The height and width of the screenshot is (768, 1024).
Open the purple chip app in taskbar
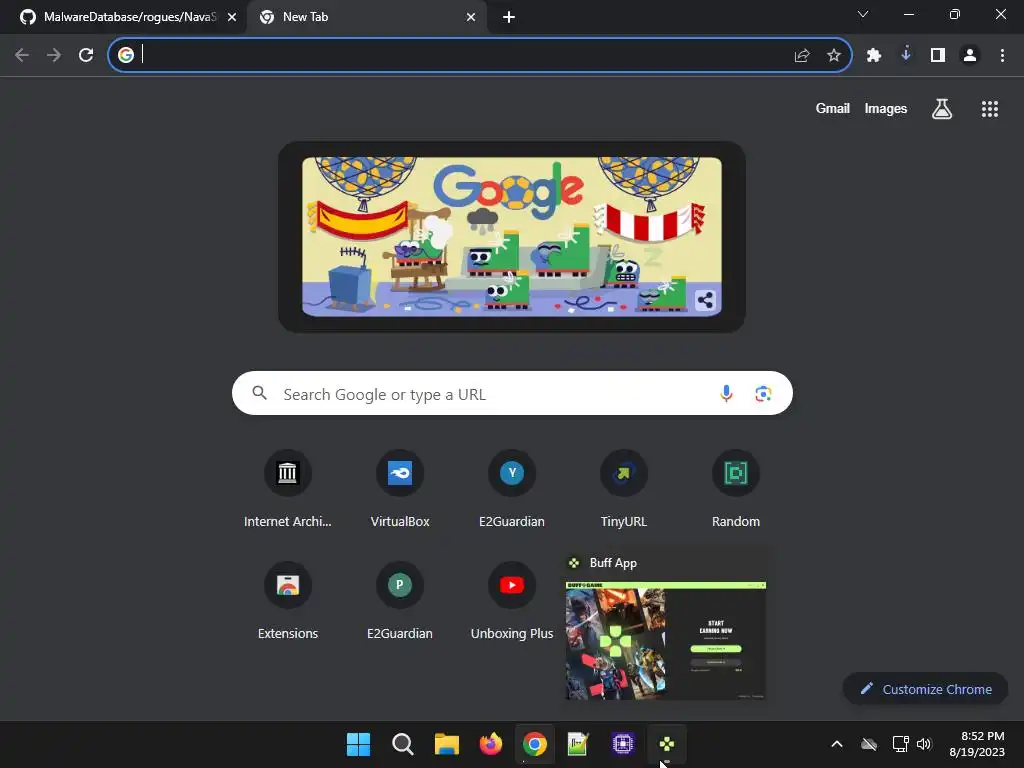pyautogui.click(x=623, y=744)
